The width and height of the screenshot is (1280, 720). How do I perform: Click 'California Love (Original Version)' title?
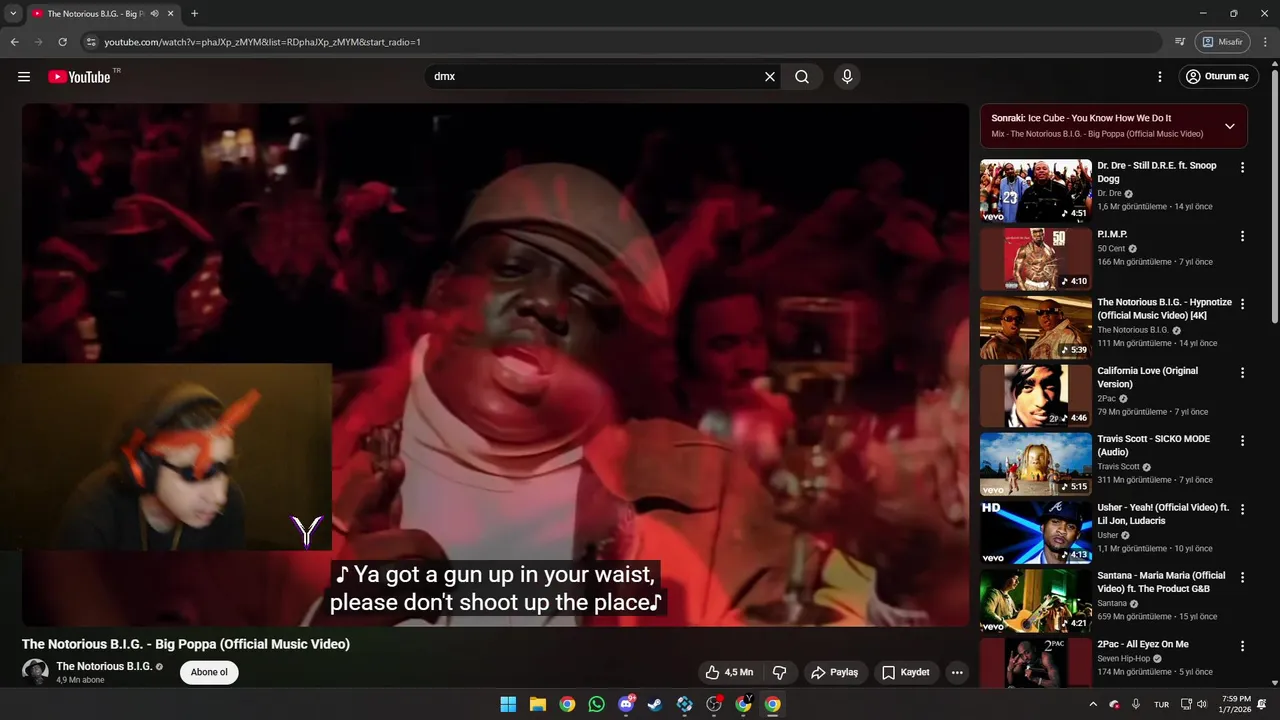(1147, 377)
